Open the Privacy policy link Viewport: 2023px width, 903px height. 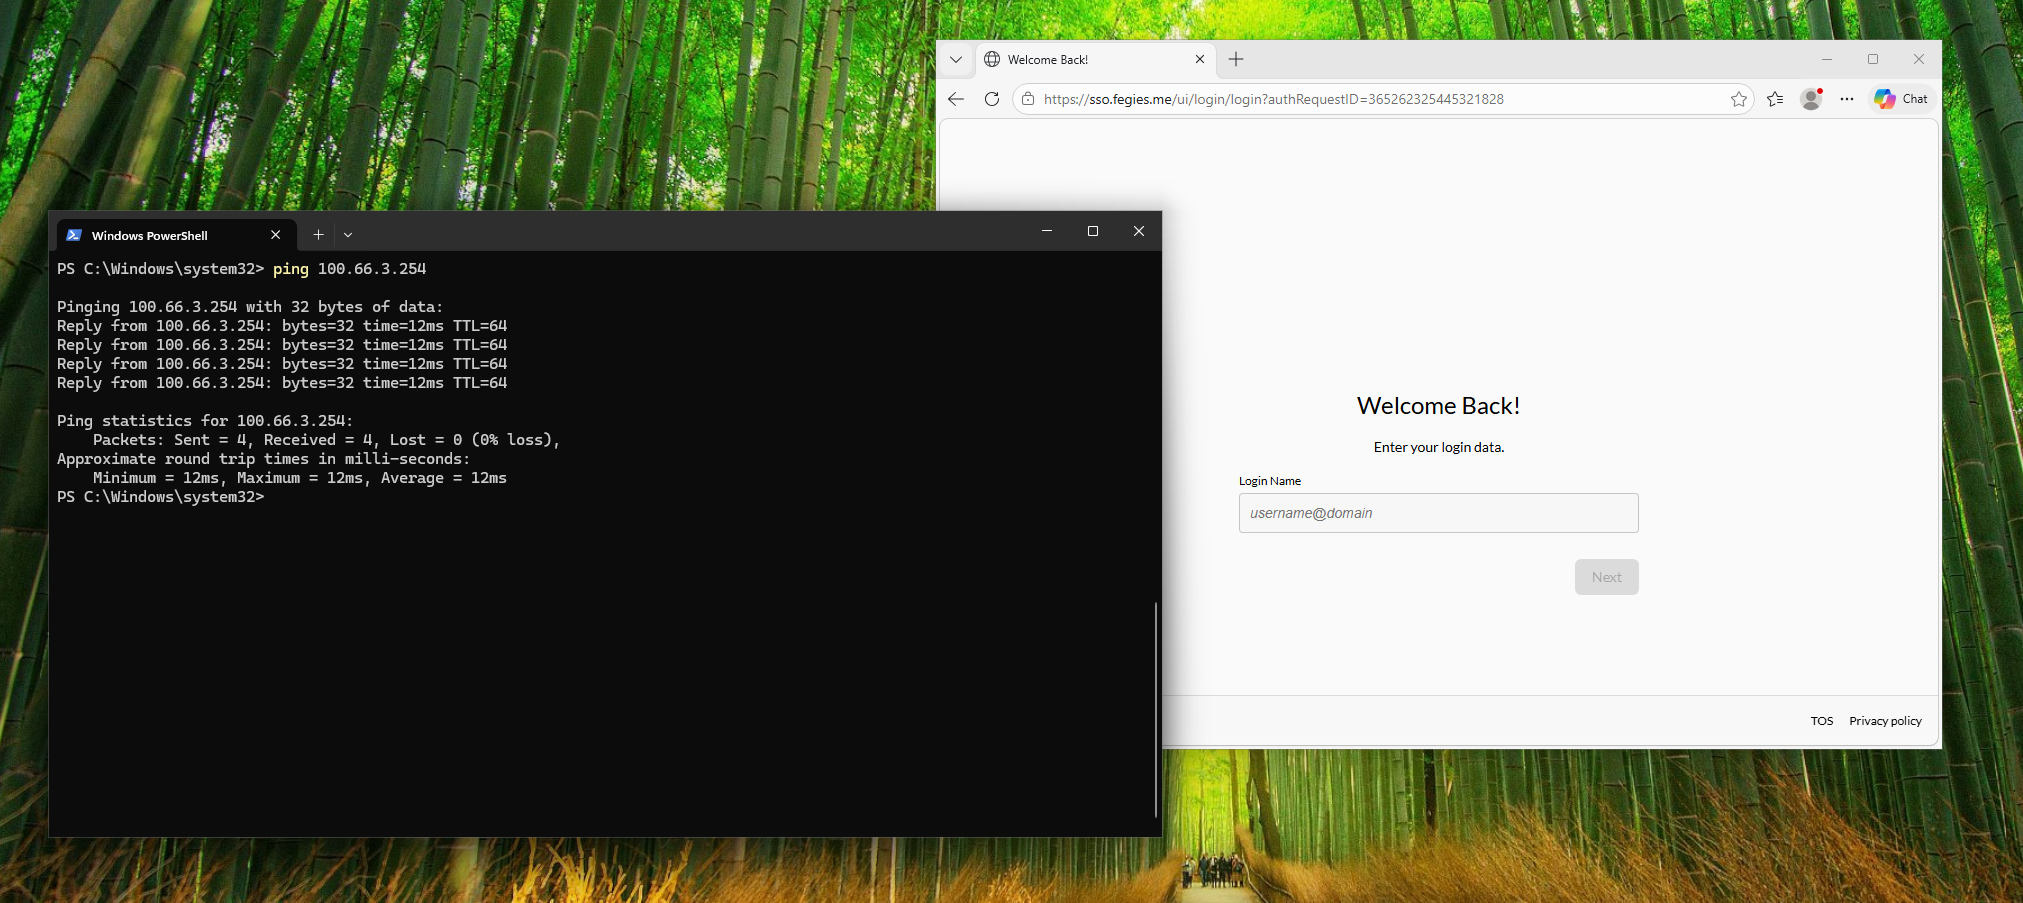tap(1884, 720)
